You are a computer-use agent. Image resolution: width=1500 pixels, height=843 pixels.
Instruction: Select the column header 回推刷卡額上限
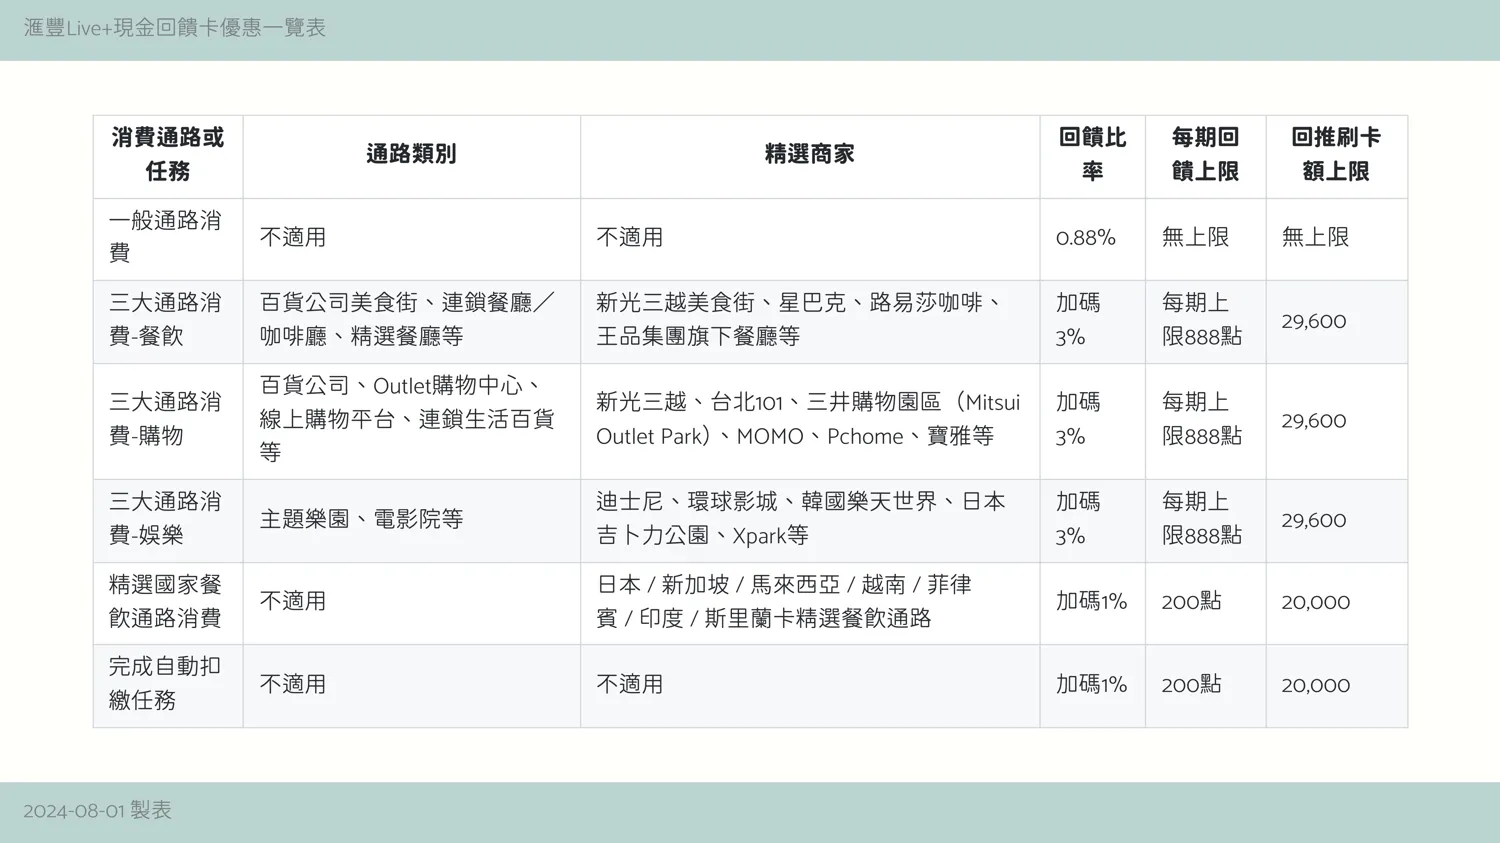pyautogui.click(x=1336, y=155)
